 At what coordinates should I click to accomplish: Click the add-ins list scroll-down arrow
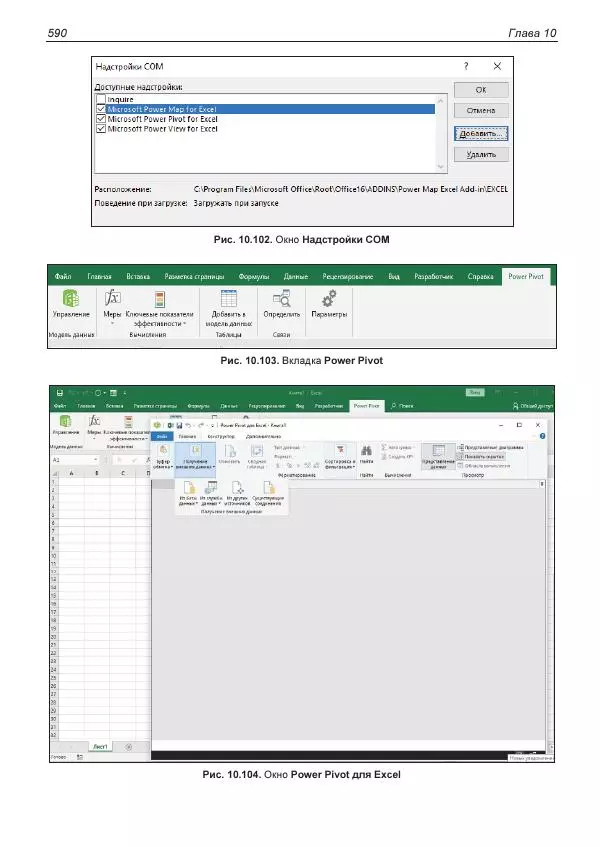pyautogui.click(x=441, y=167)
